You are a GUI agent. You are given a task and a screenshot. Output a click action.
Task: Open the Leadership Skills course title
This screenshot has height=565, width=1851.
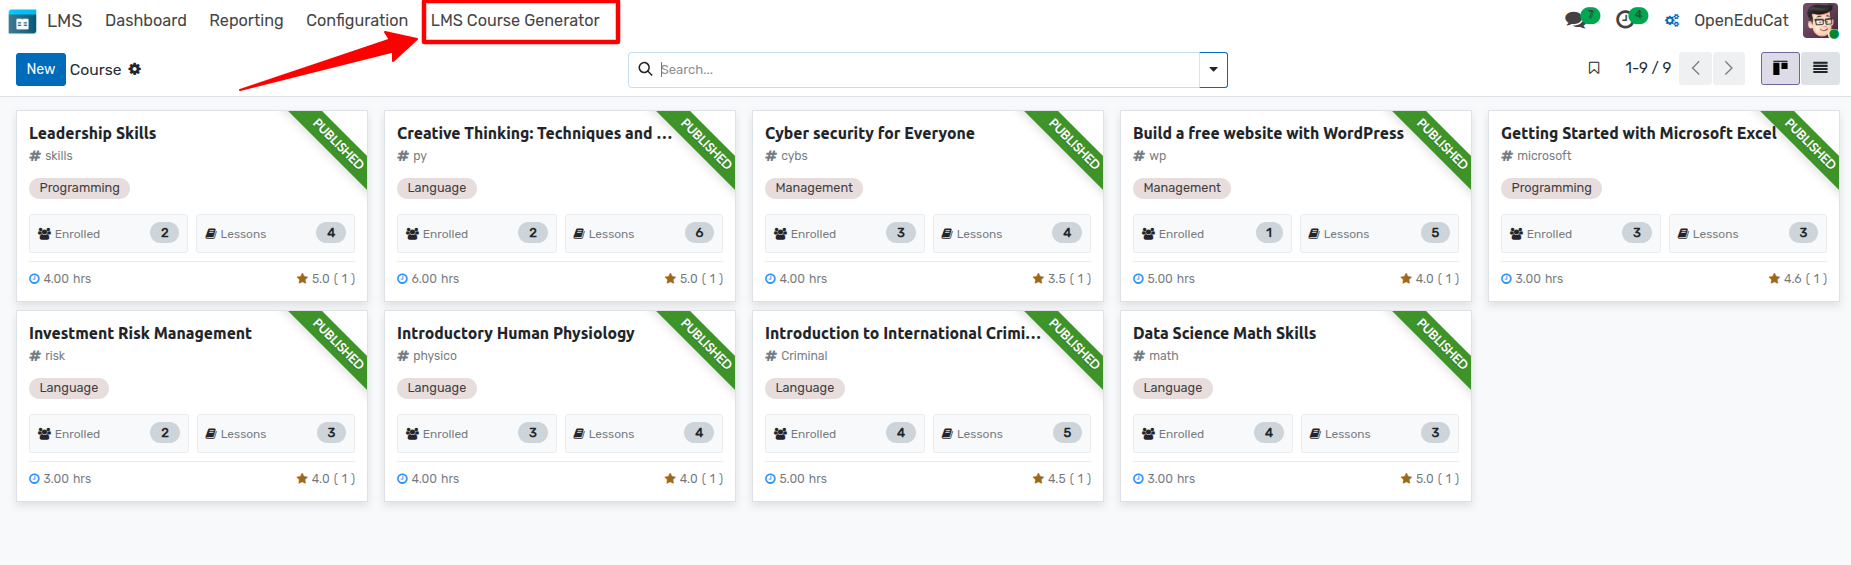[x=93, y=133]
